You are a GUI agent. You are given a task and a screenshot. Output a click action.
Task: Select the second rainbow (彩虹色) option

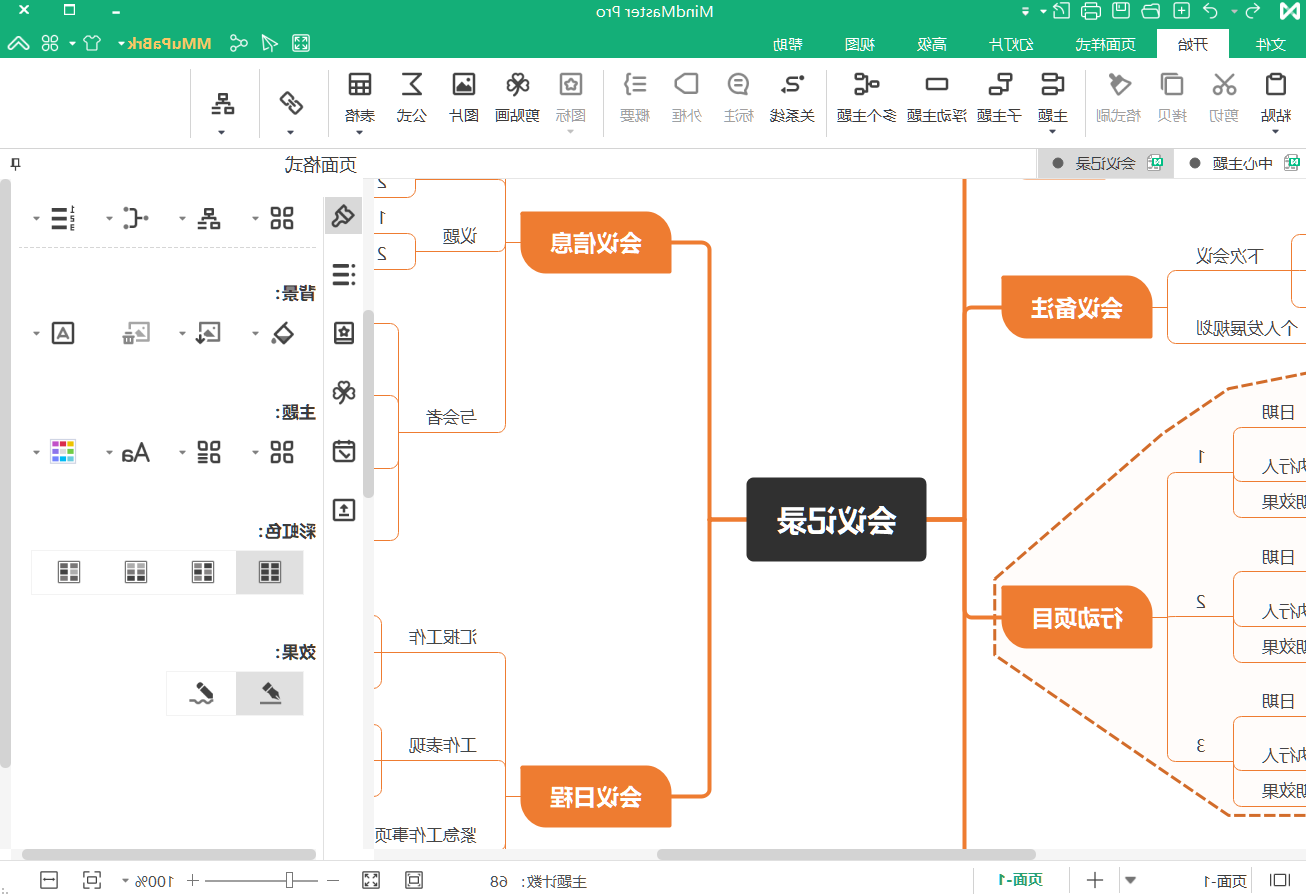coord(203,572)
